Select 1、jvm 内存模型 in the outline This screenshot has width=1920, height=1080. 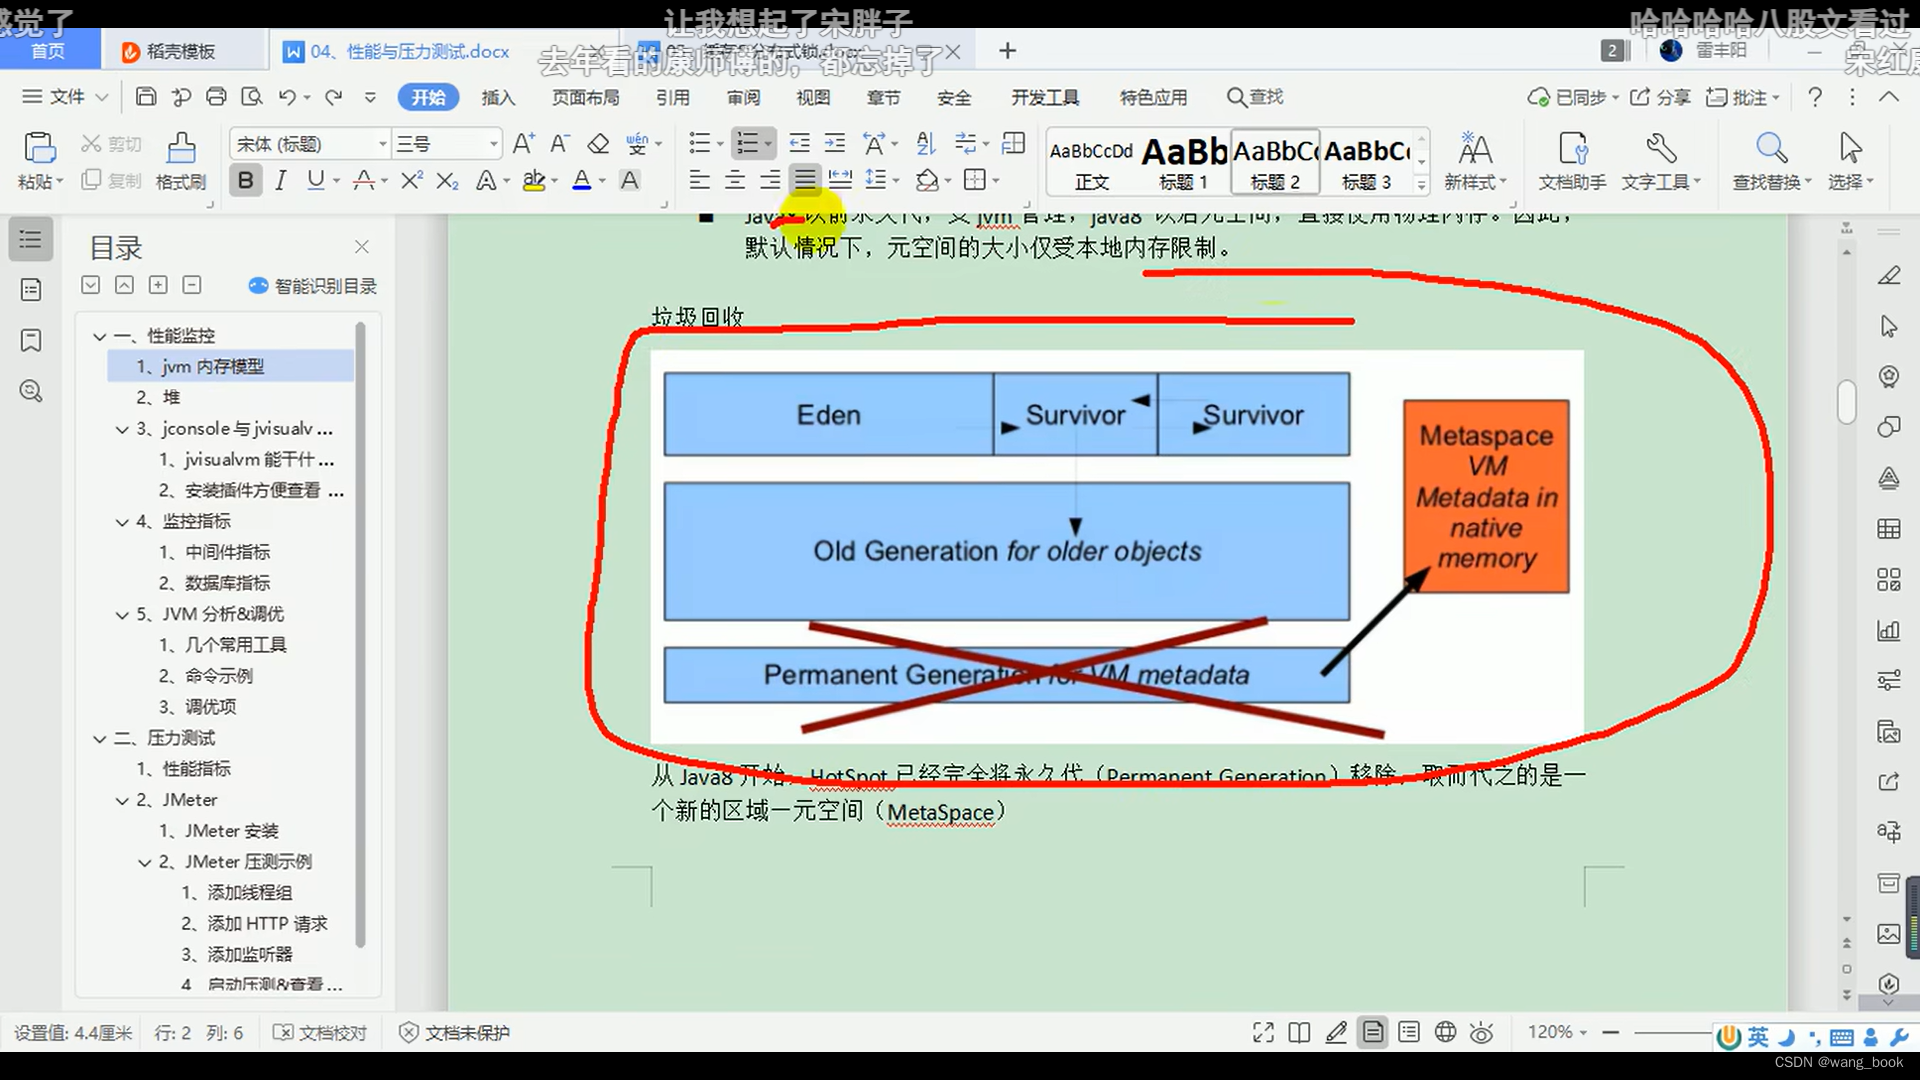[231, 367]
